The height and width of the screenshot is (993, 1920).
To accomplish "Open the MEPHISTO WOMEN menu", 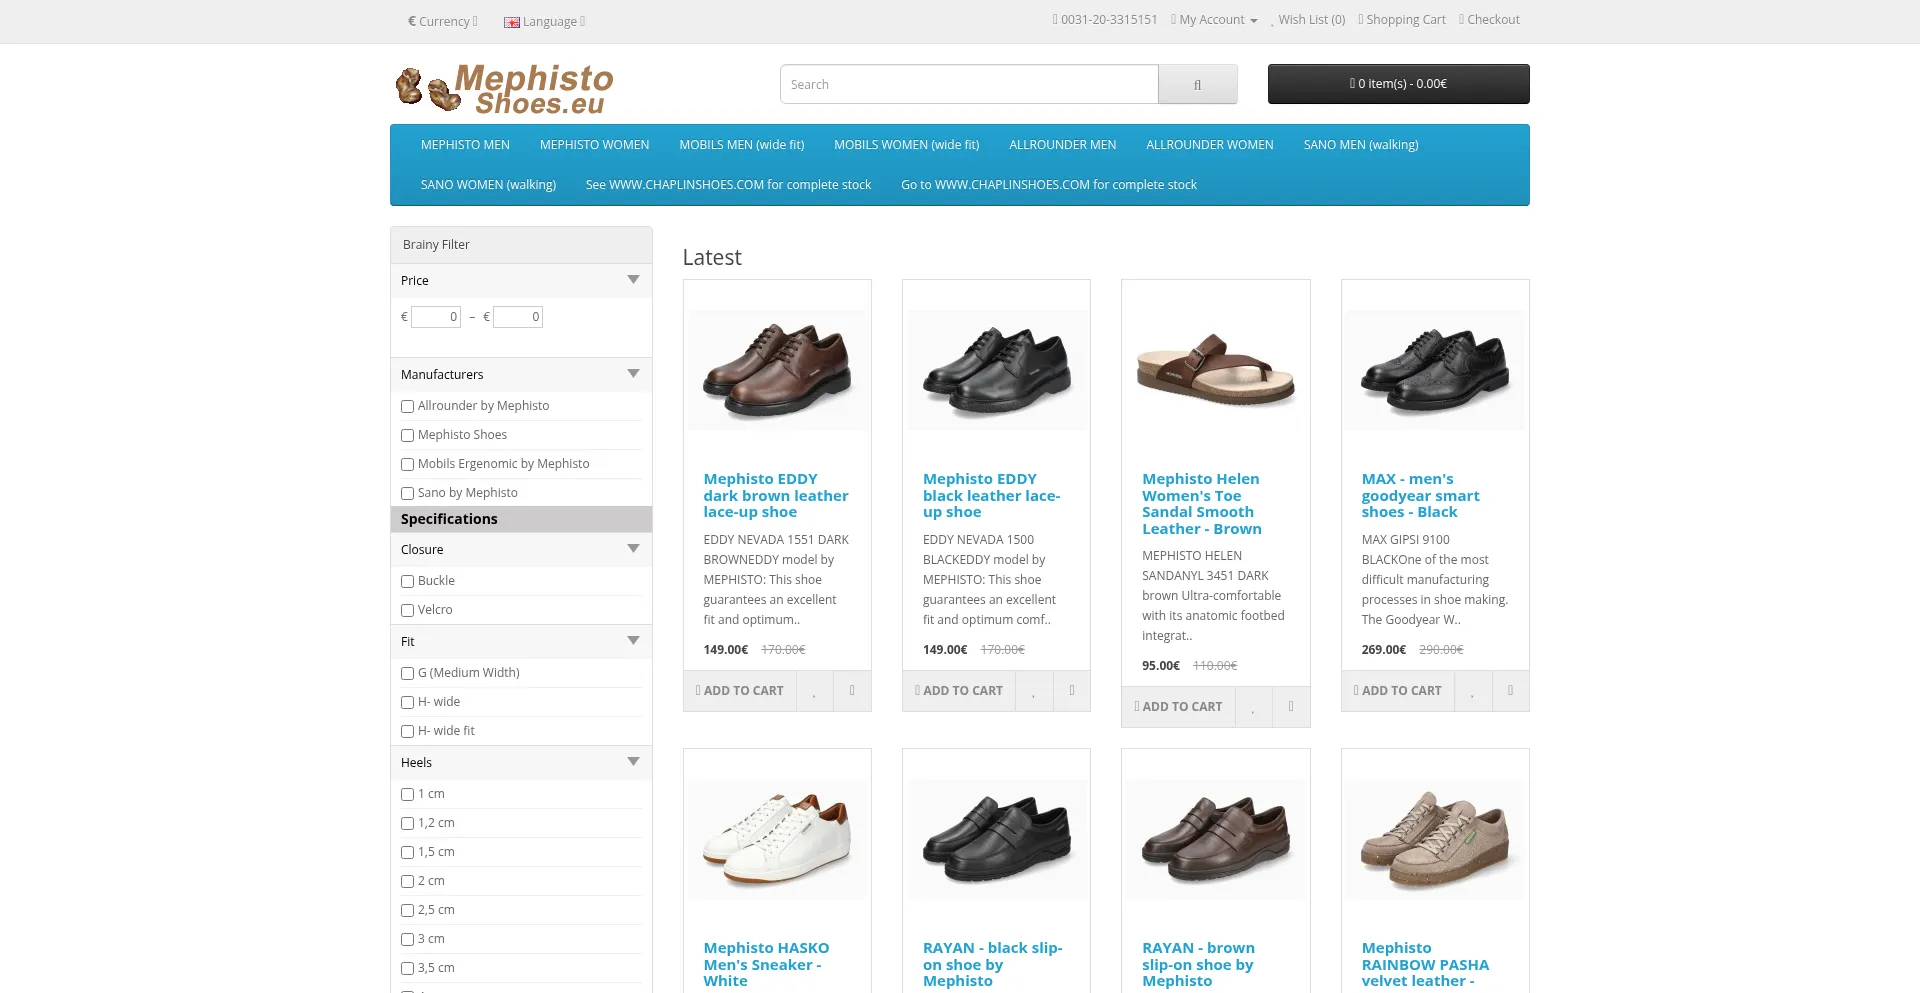I will tap(594, 145).
